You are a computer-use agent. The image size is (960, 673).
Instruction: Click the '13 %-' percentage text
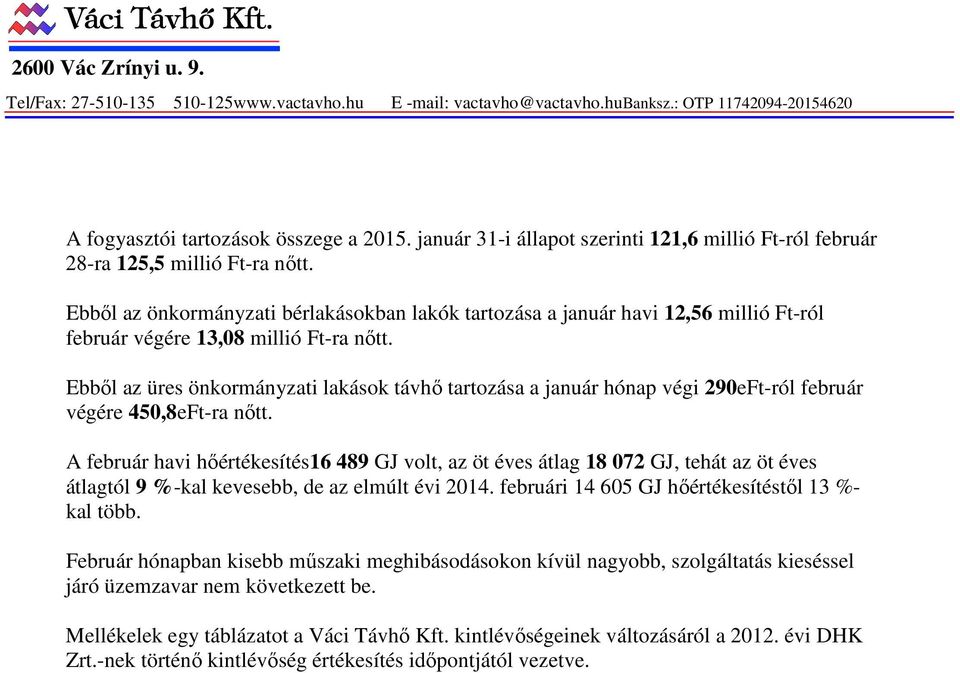[x=834, y=487]
